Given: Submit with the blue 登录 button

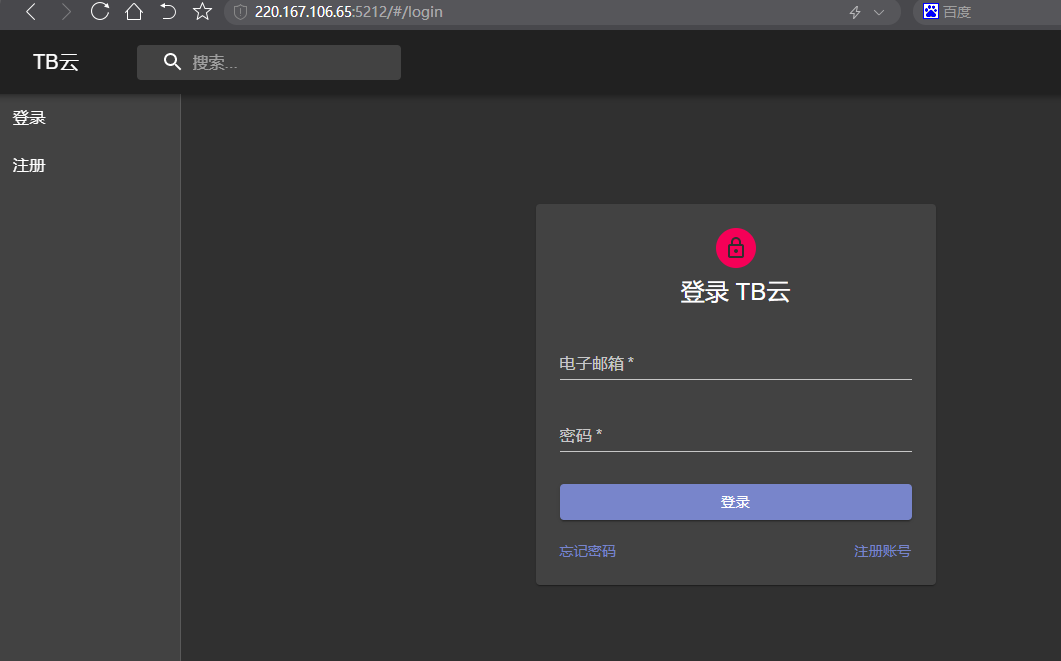Looking at the screenshot, I should pos(736,502).
